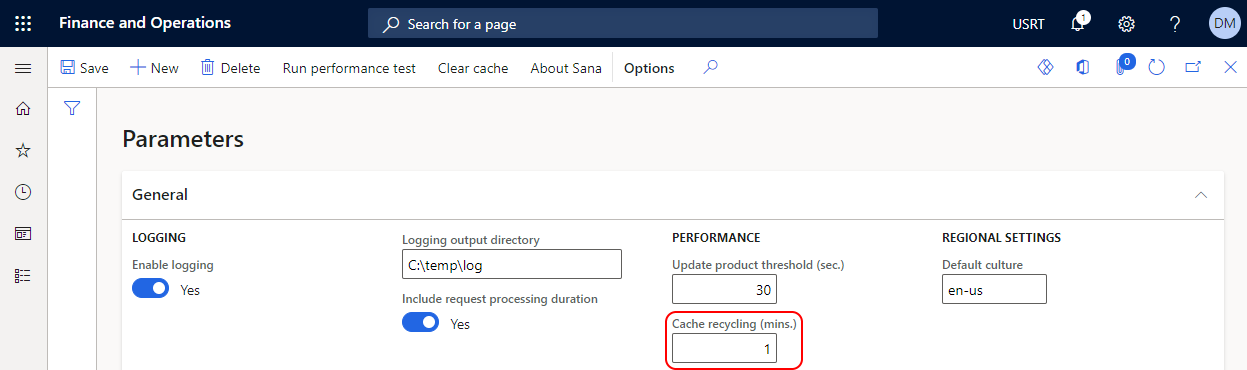Open the app launcher waffle icon
This screenshot has width=1247, height=370.
coord(23,23)
